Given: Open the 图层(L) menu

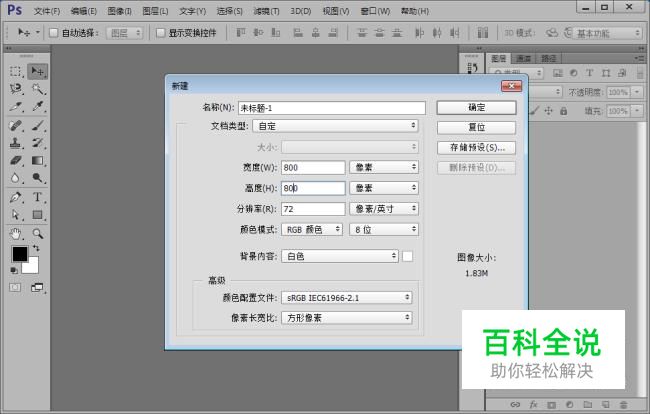Looking at the screenshot, I should click(x=155, y=11).
